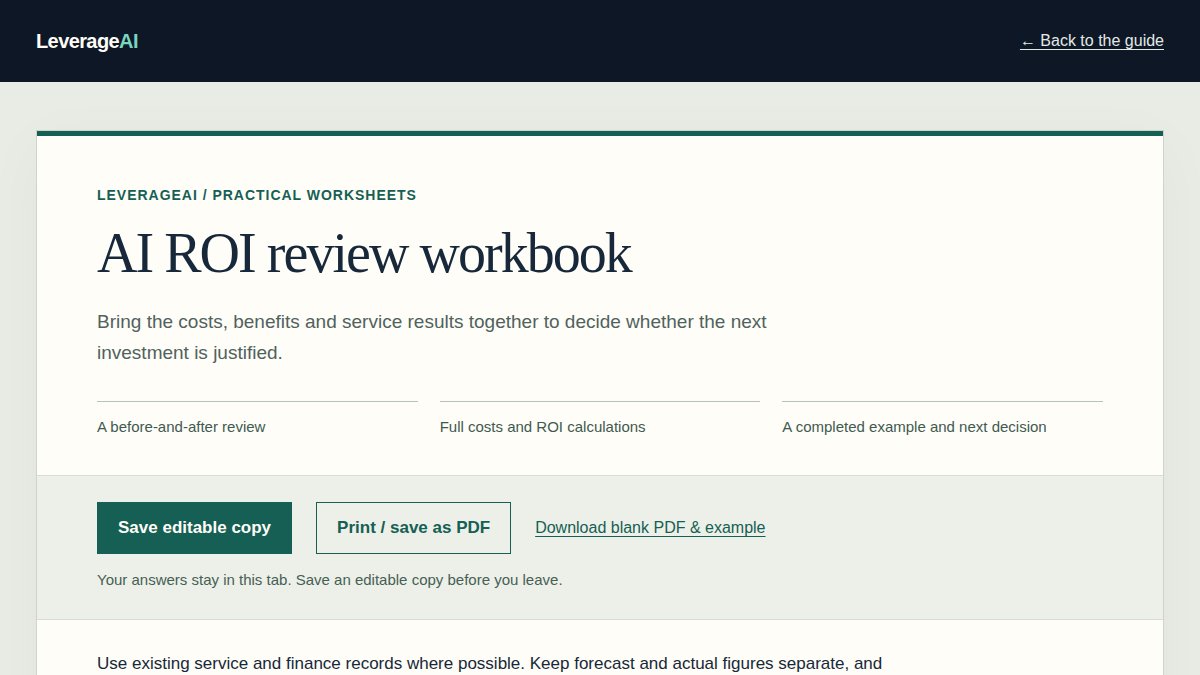Click 'LEVERAGEAI / PRACTICAL WORKSHEETS' breadcrumb text
1200x675 pixels.
(x=257, y=195)
